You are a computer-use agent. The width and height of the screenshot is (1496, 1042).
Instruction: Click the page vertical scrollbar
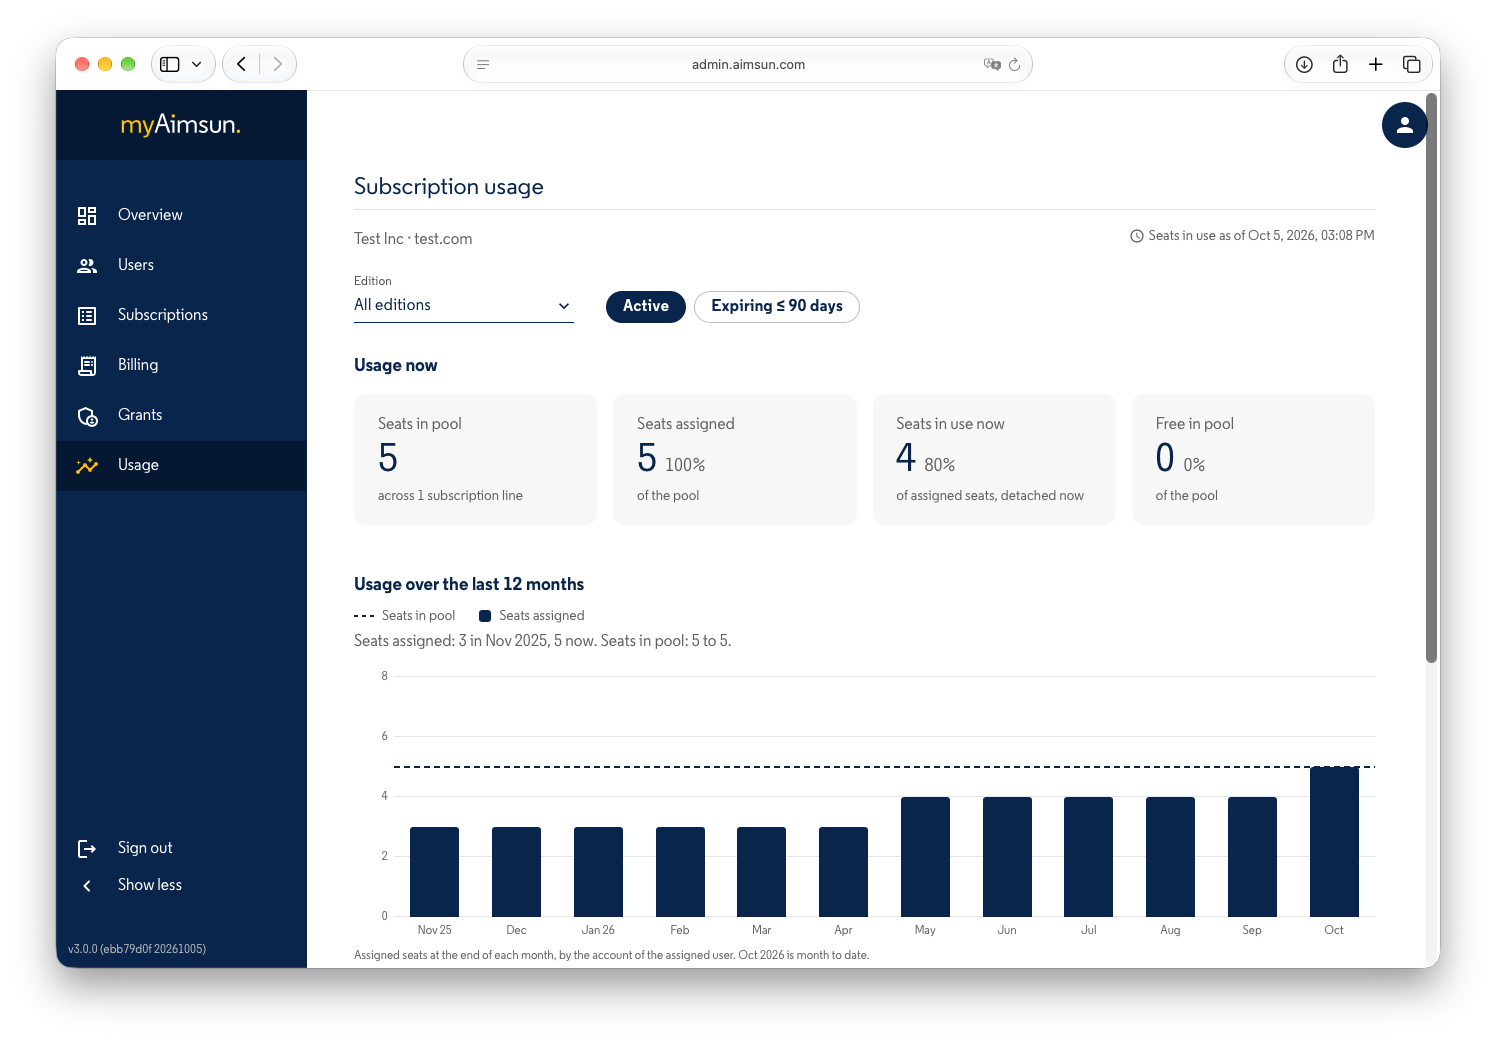(x=1431, y=378)
